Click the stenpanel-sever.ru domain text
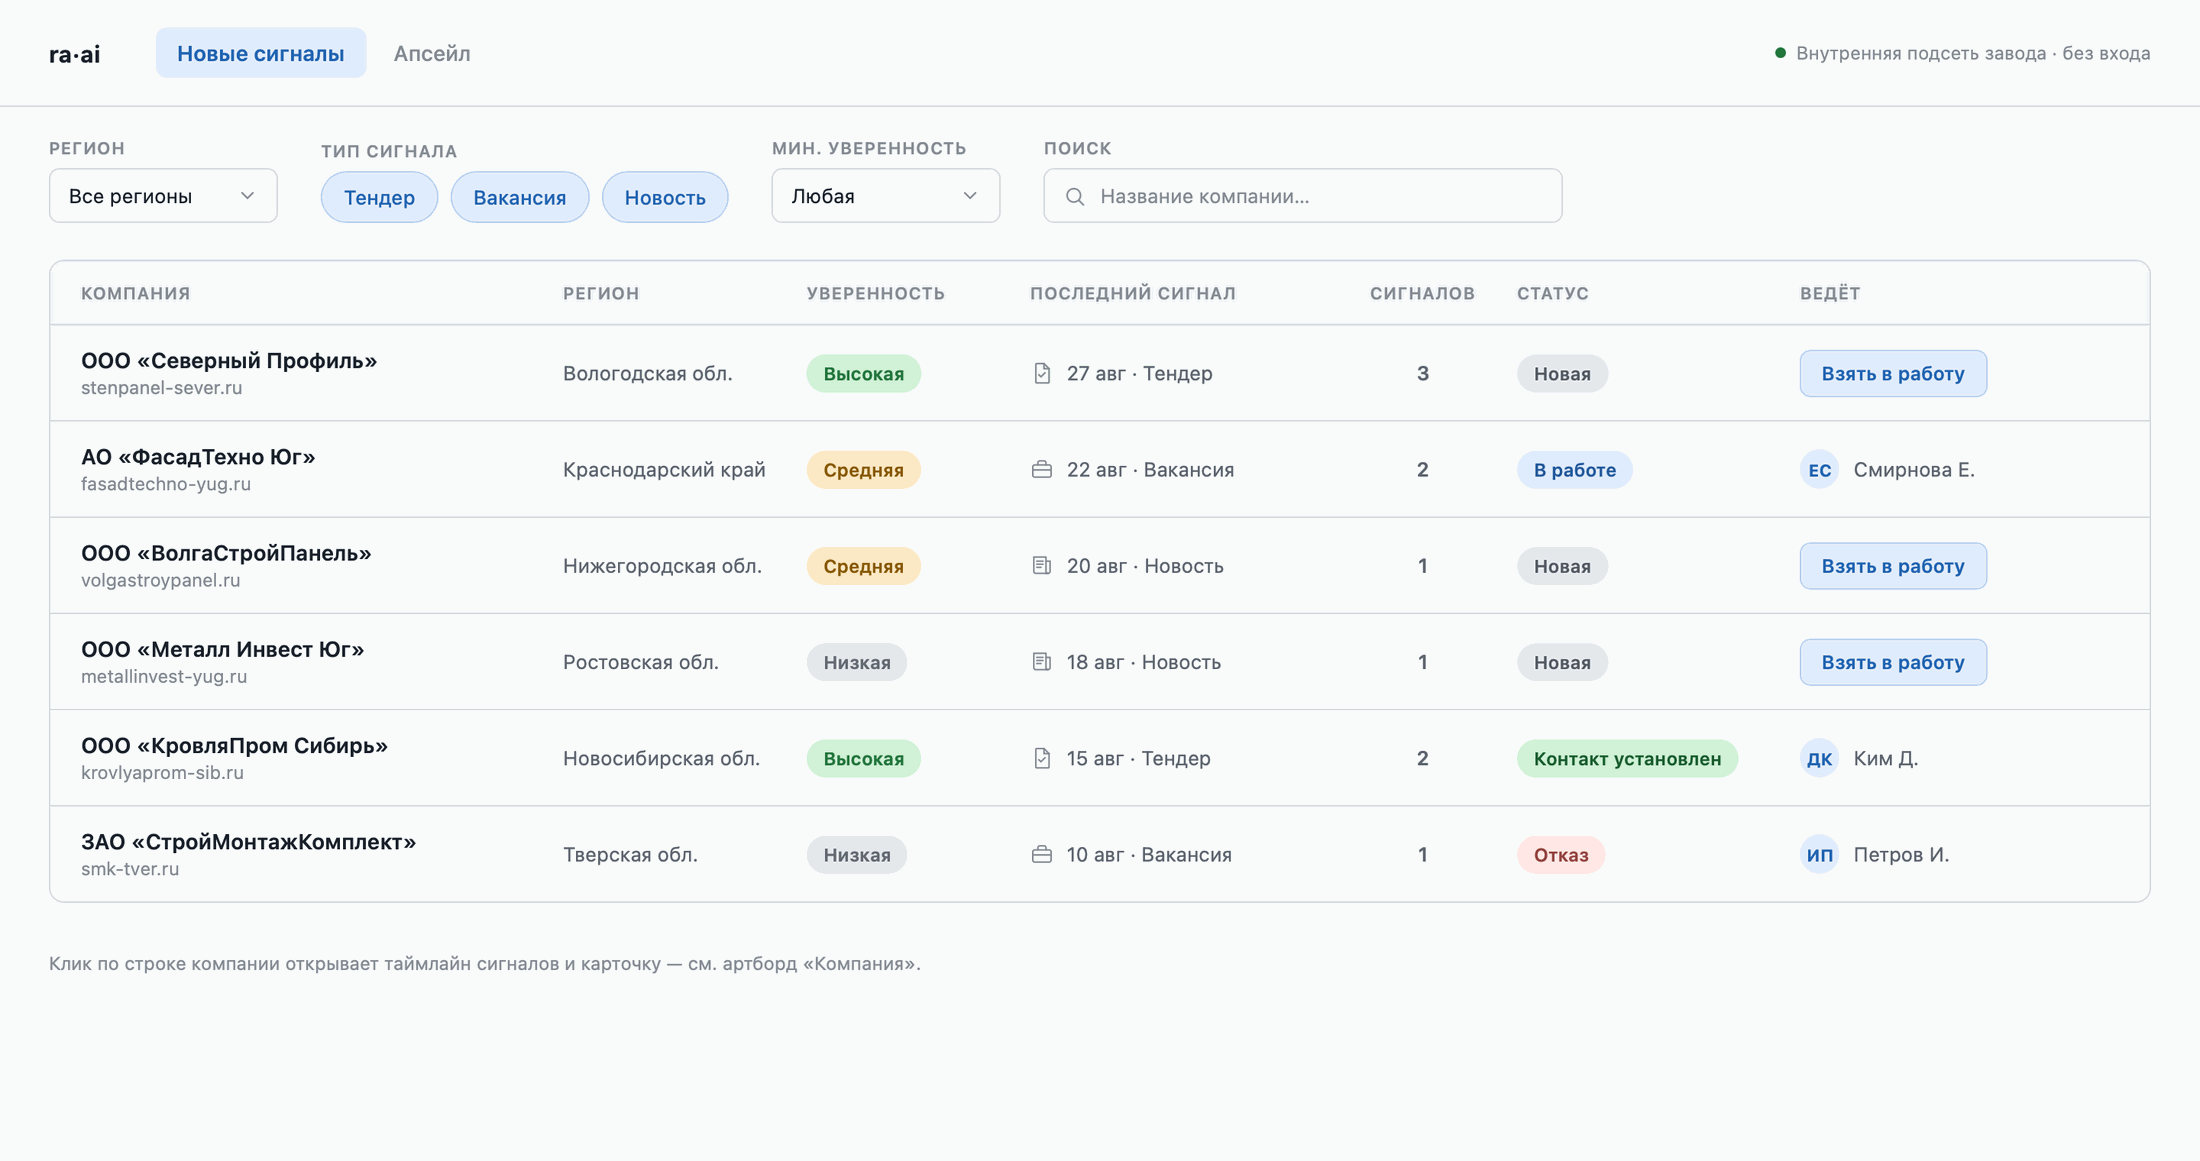This screenshot has height=1161, width=2200. point(162,388)
